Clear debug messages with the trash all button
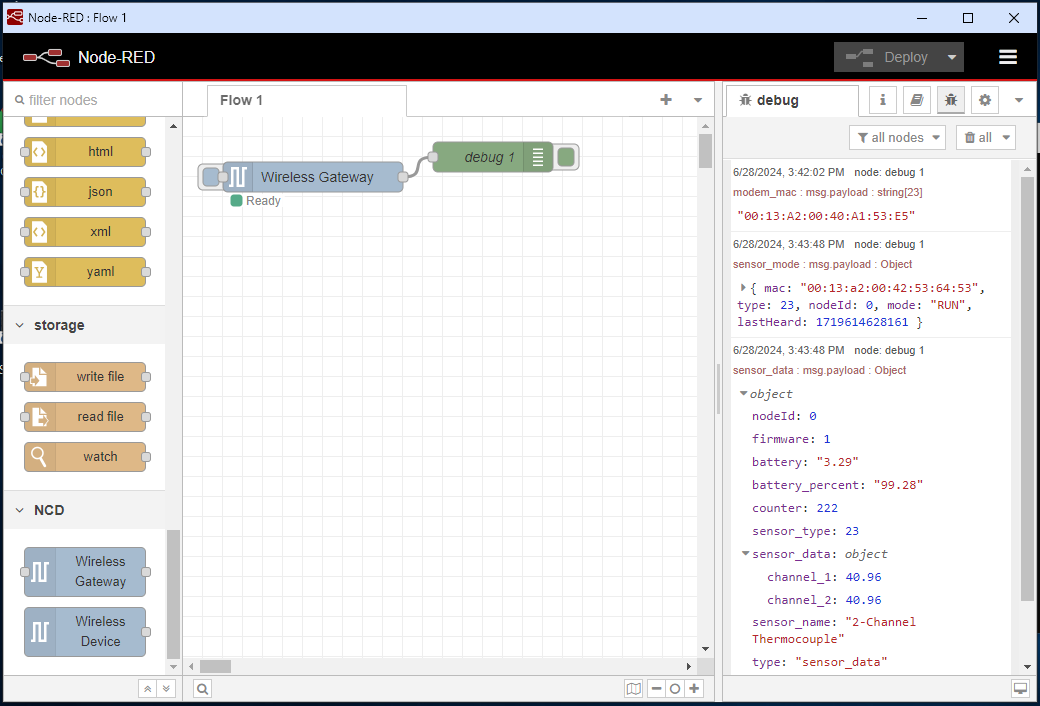The height and width of the screenshot is (706, 1040). pyautogui.click(x=978, y=137)
